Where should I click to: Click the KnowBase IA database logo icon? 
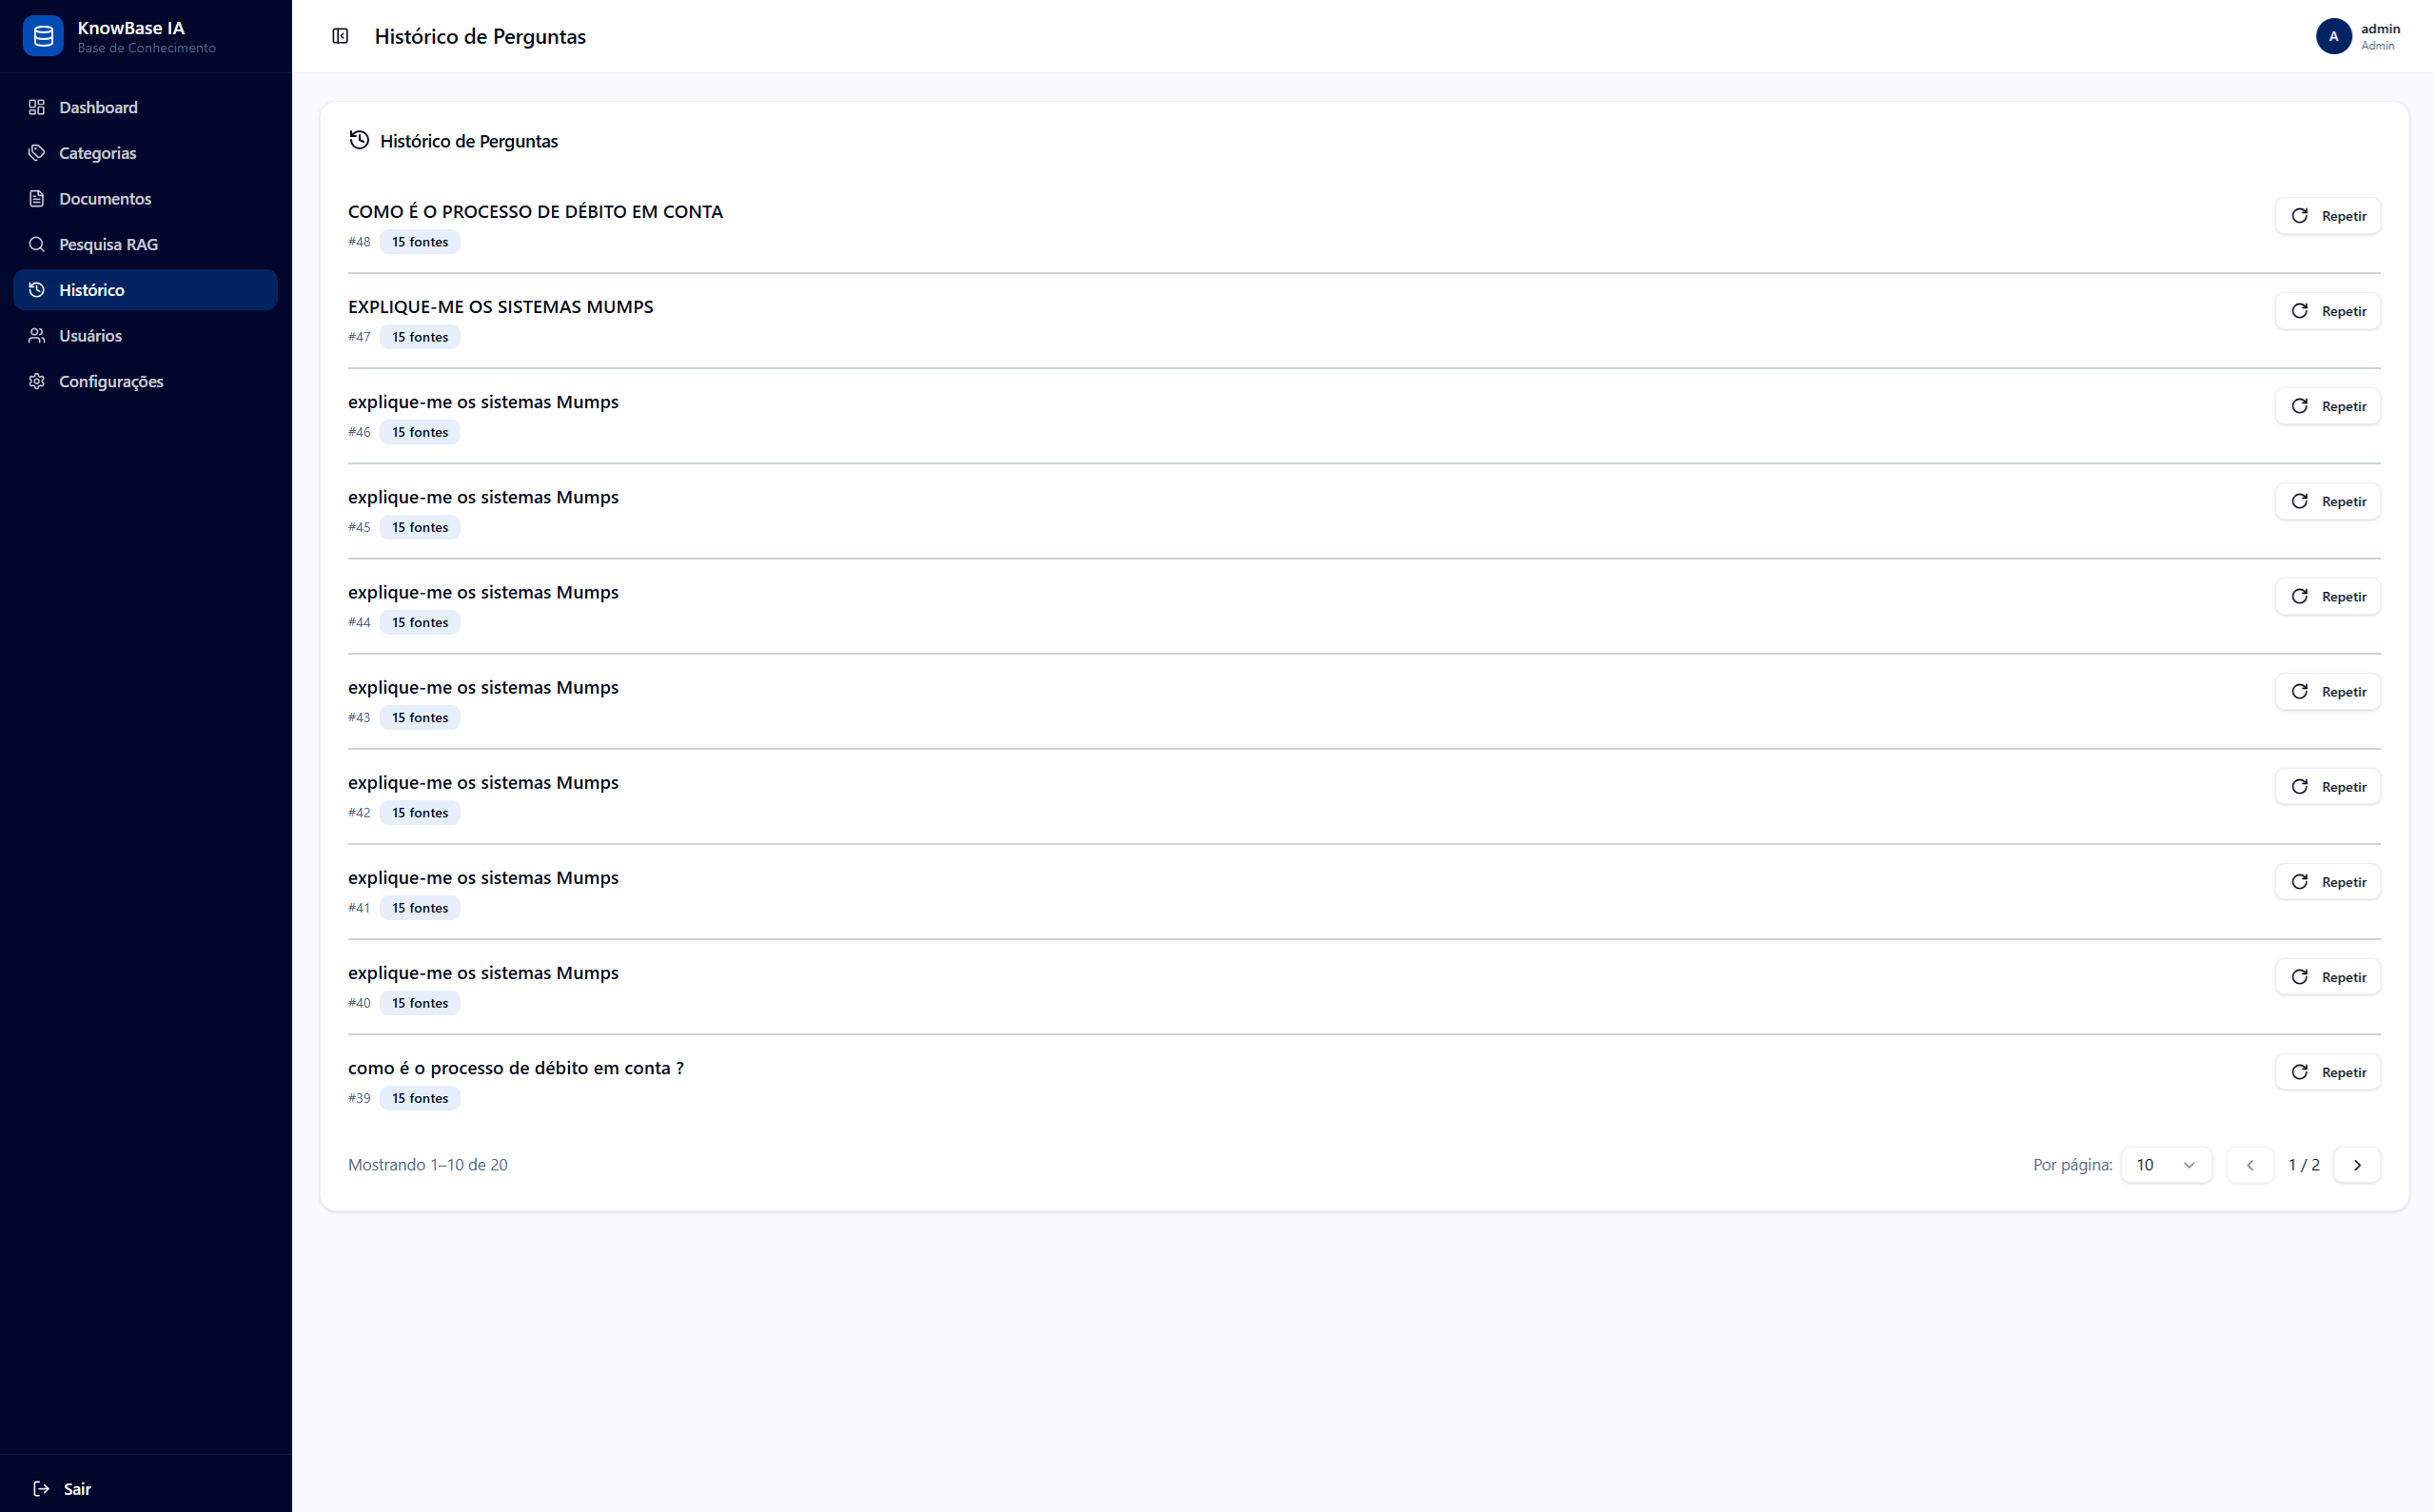tap(43, 36)
